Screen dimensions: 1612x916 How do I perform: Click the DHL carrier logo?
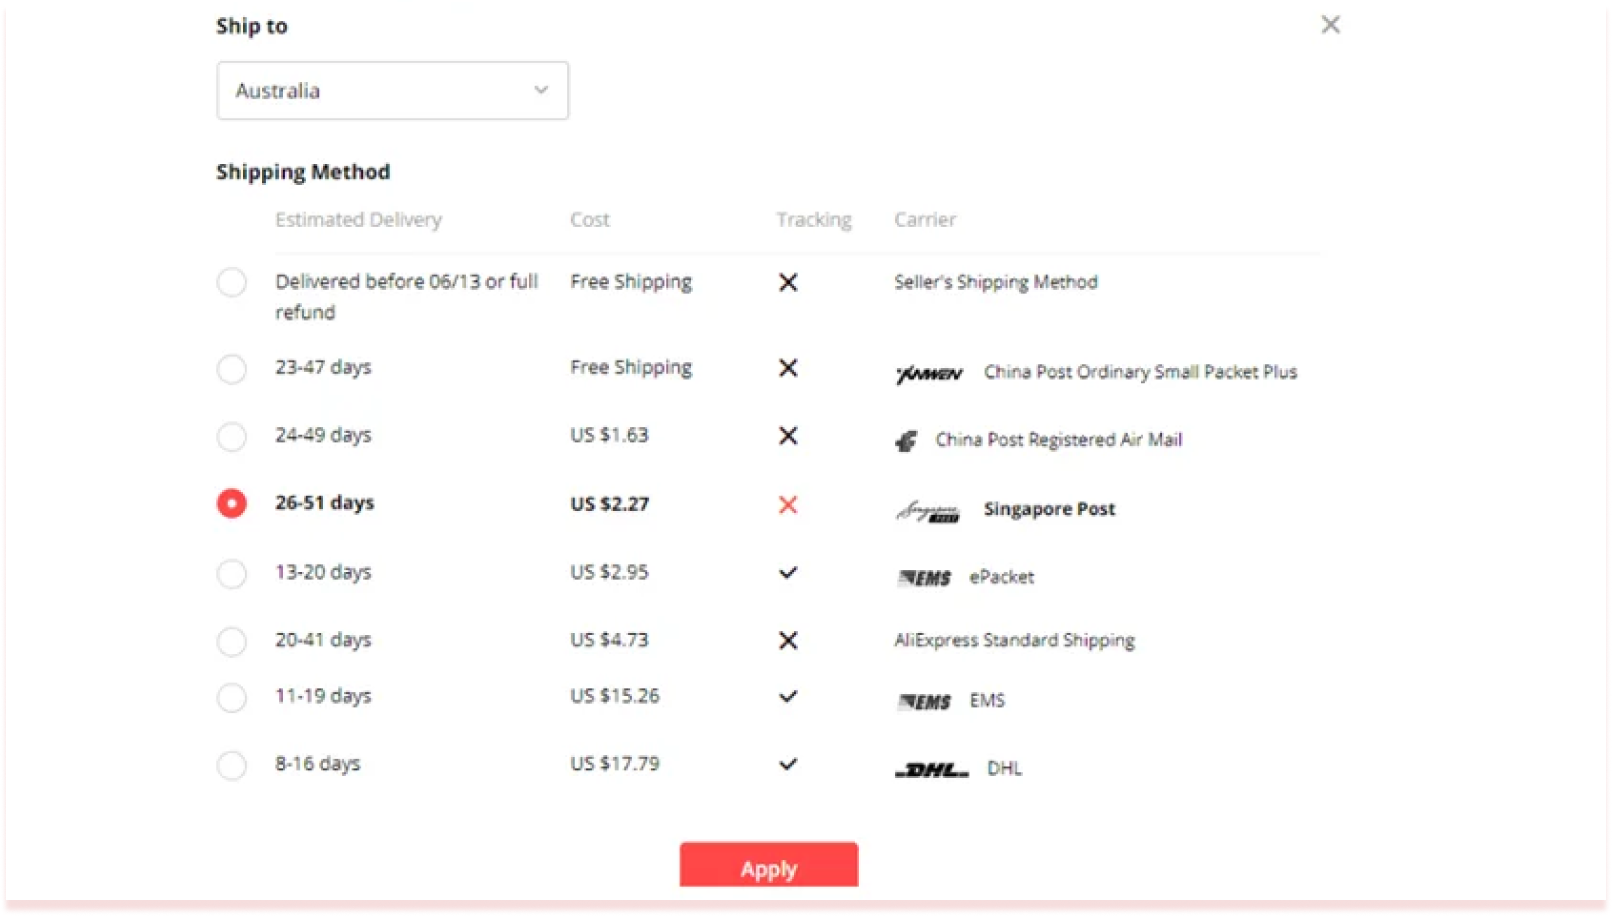coord(932,769)
